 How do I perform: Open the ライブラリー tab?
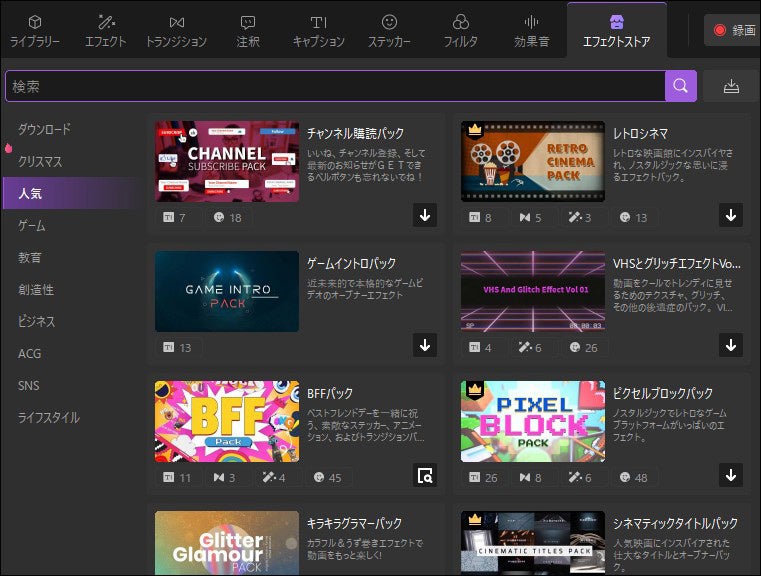coord(35,31)
